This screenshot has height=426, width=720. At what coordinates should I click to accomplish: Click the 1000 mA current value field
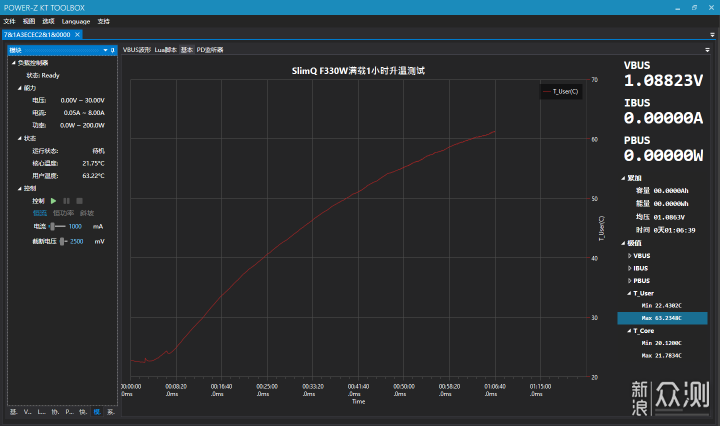75,226
